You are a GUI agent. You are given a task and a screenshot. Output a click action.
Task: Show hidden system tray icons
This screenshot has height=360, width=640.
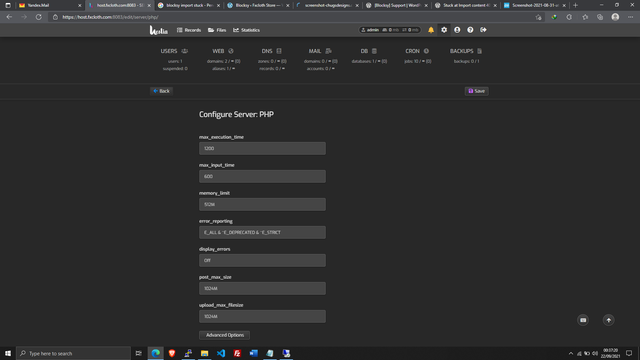(571, 353)
